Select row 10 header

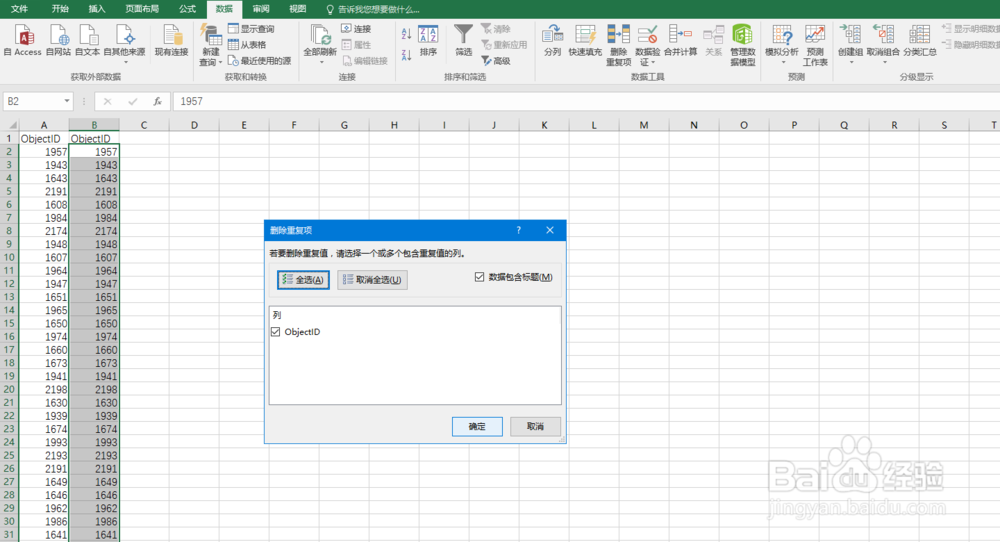9,258
